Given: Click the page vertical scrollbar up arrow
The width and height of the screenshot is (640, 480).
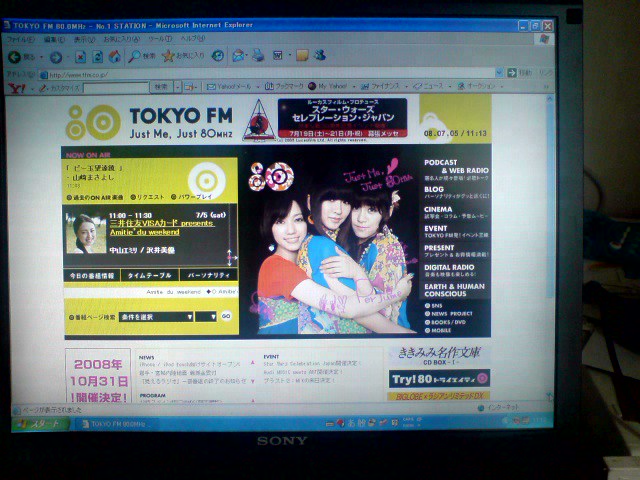Looking at the screenshot, I should tap(549, 98).
